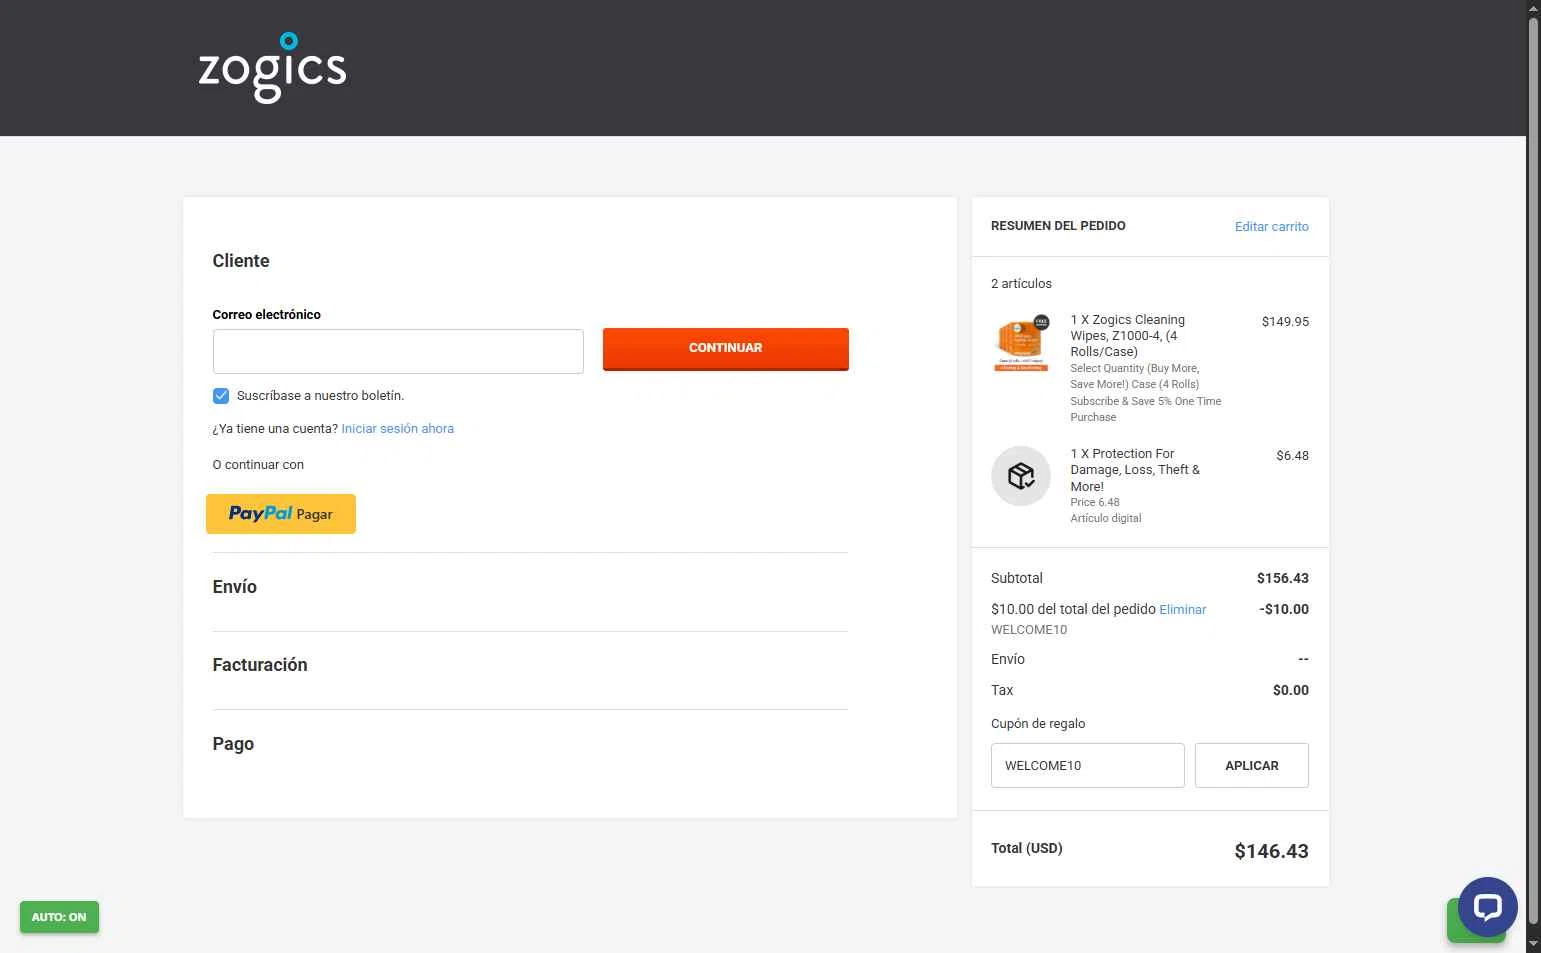
Task: Select the Facturación section heading
Action: pyautogui.click(x=259, y=665)
